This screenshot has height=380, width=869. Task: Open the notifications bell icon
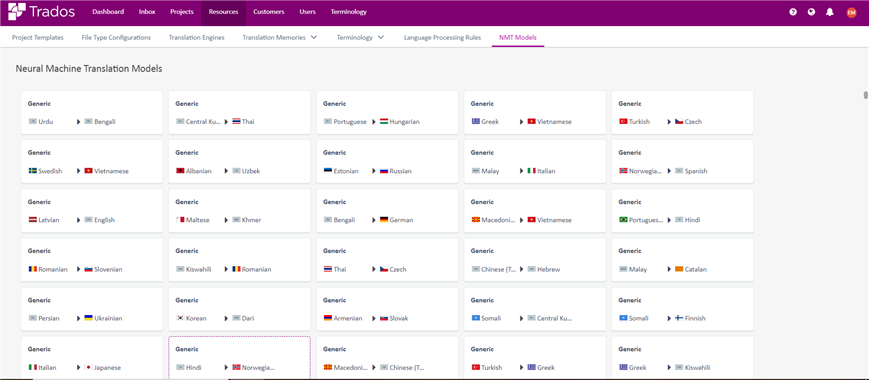[x=830, y=12]
